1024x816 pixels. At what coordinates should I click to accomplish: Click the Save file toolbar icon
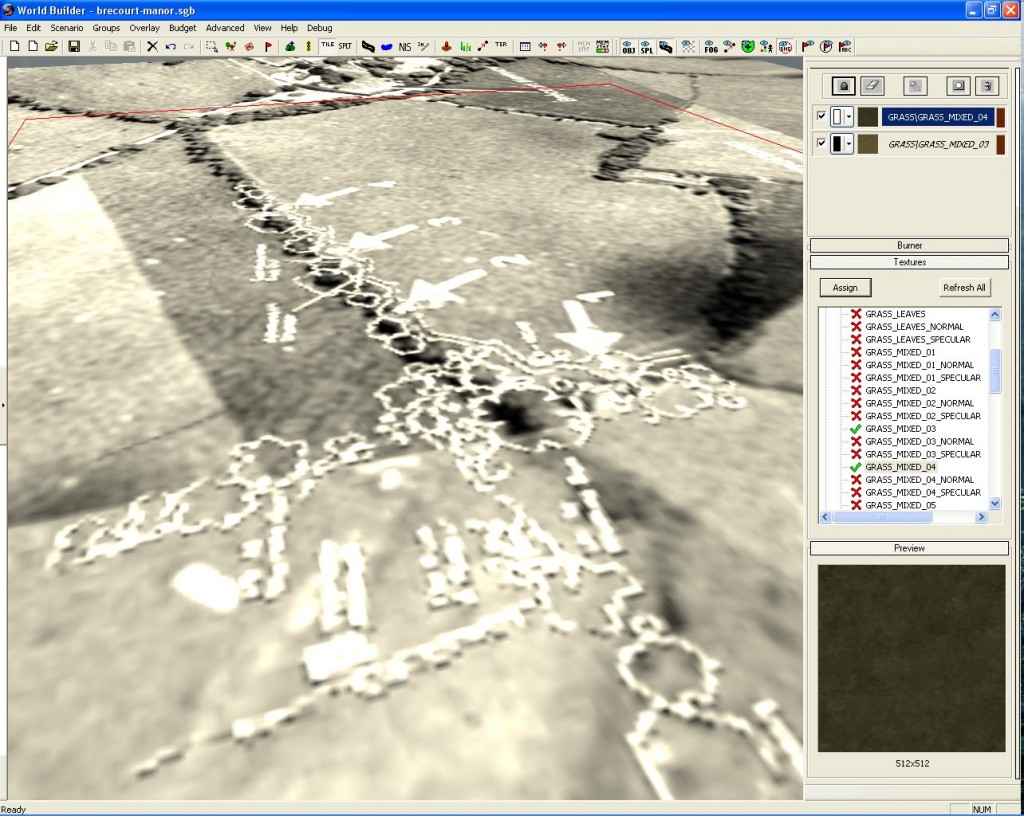click(x=73, y=46)
